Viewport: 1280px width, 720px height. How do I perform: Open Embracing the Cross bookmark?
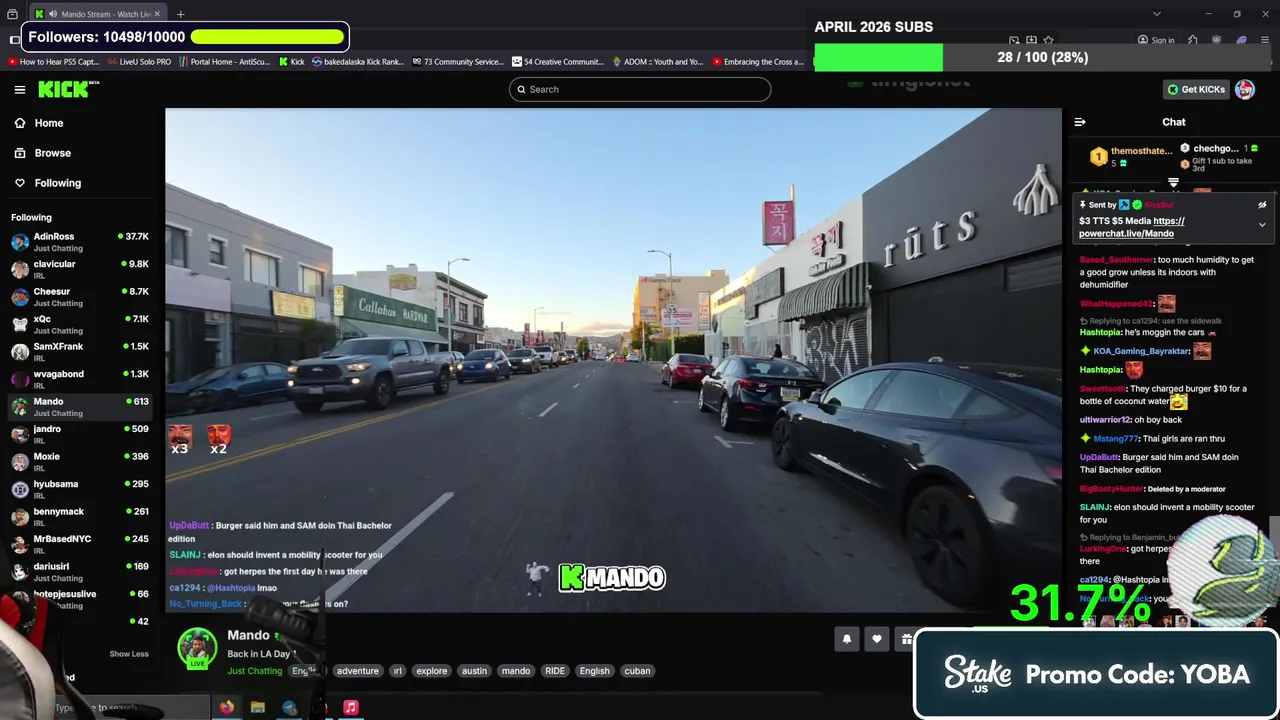tap(757, 62)
